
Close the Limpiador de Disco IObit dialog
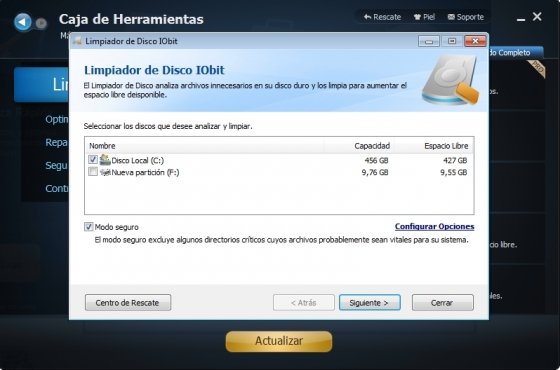[x=475, y=41]
